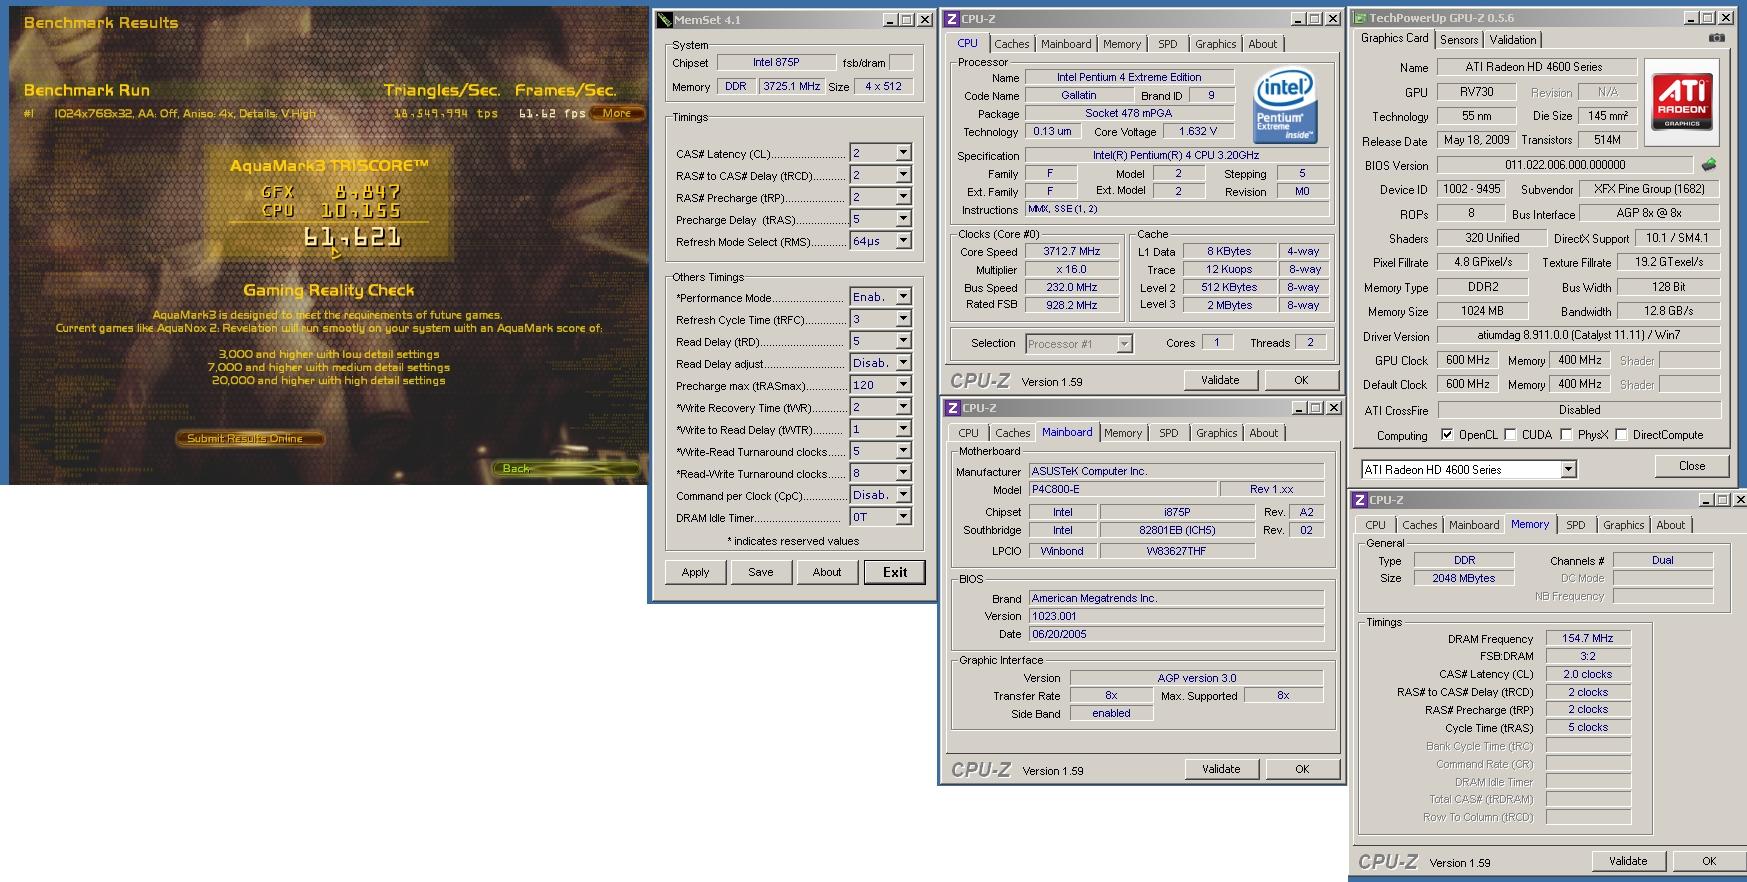The width and height of the screenshot is (1747, 882).
Task: Select CPU tab in CPU-Z Memory window
Action: tap(1376, 525)
